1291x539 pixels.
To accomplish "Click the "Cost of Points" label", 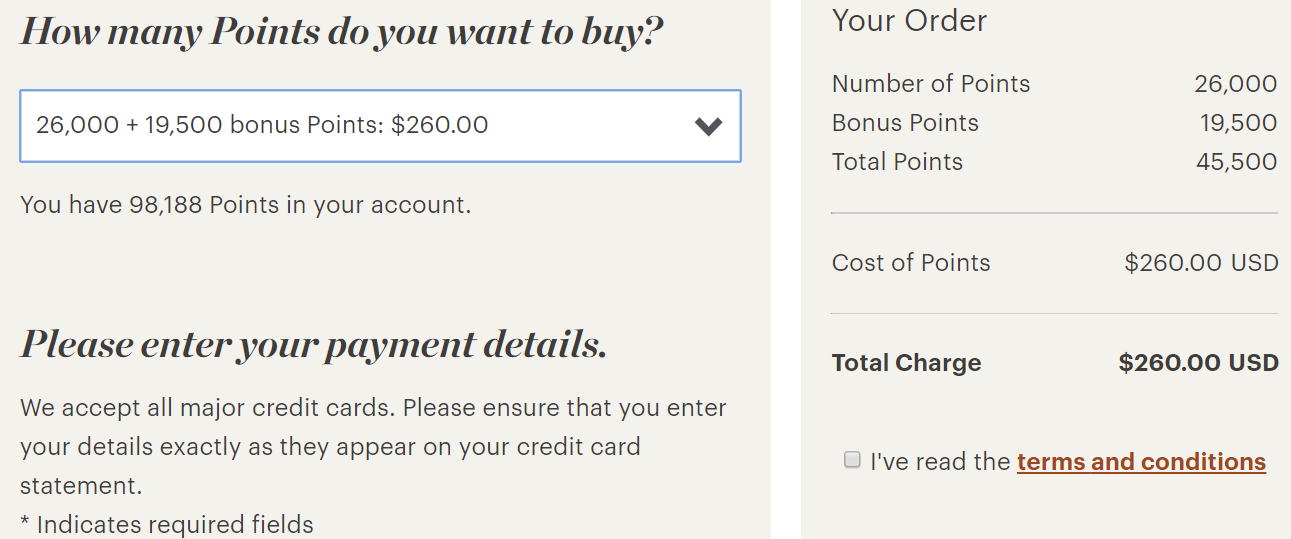I will [911, 263].
